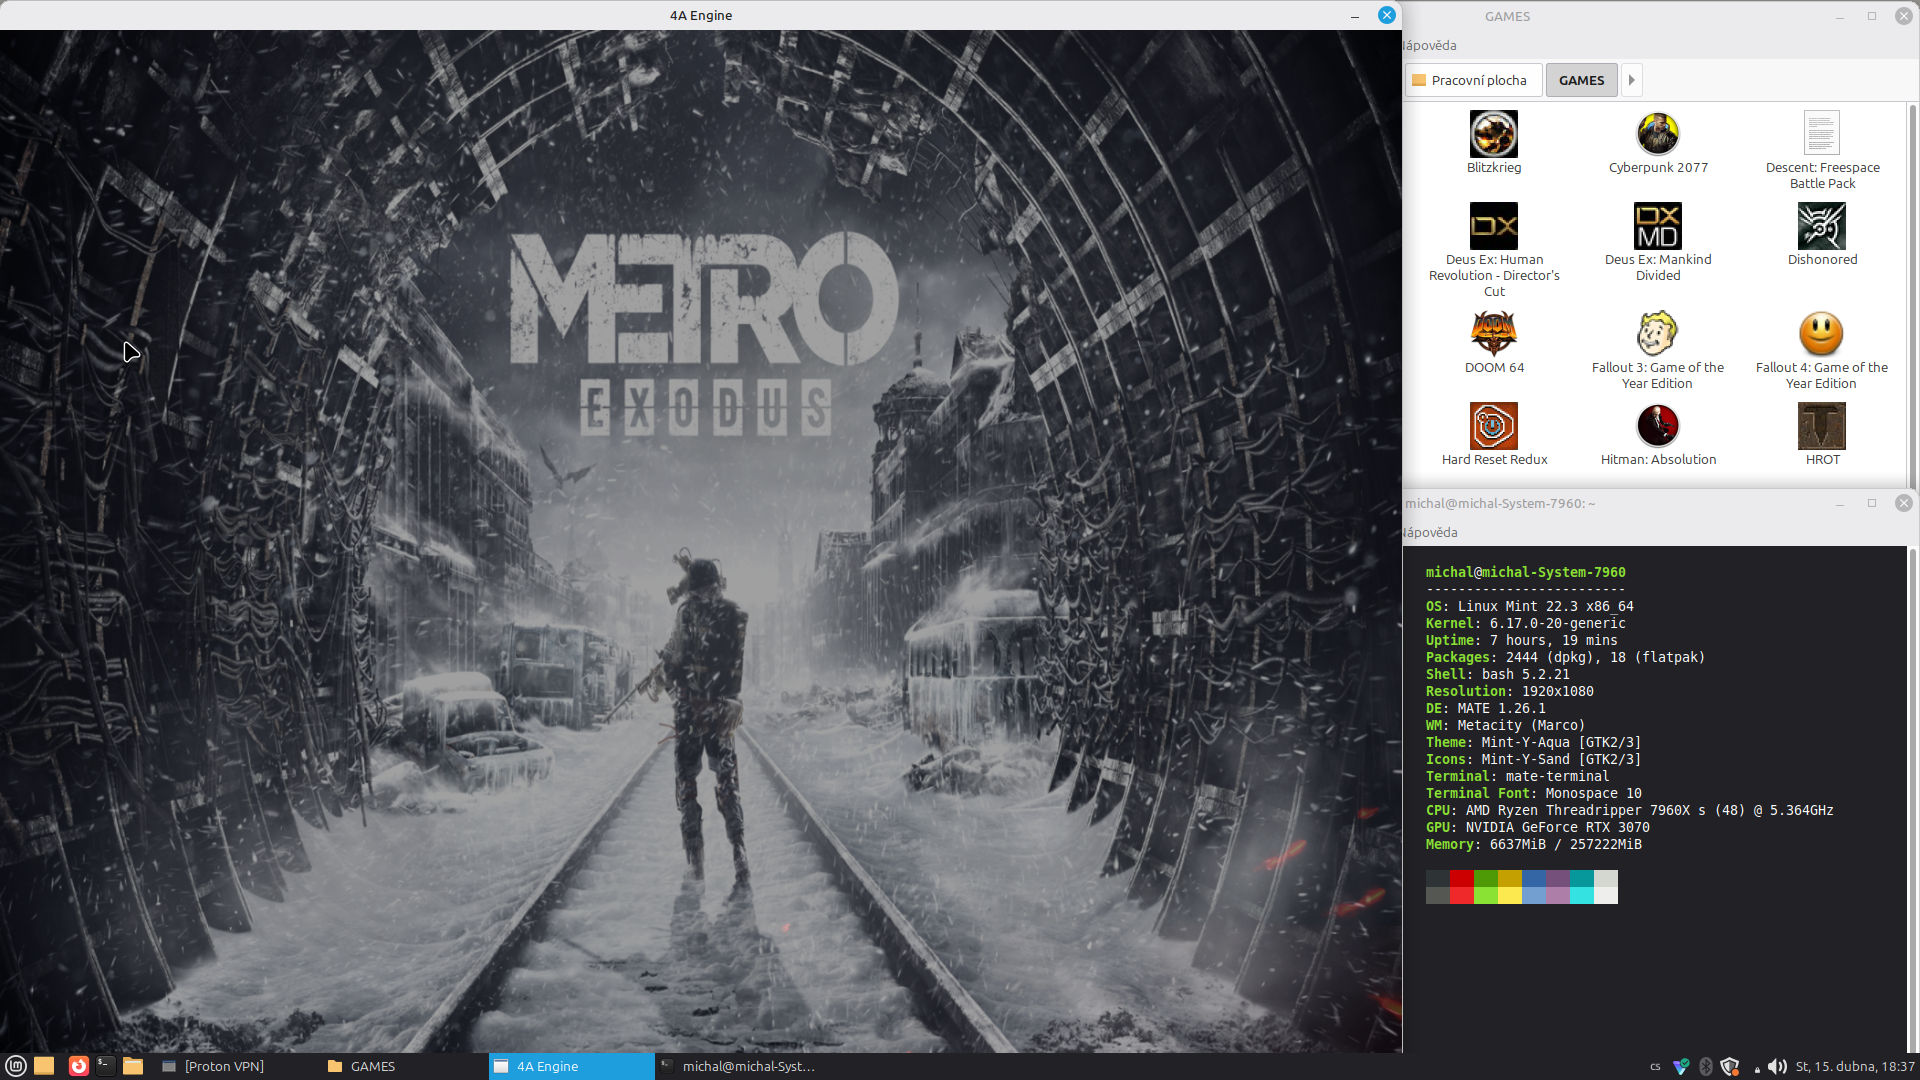This screenshot has height=1080, width=1920.
Task: Open the HROT game launcher
Action: point(1821,426)
